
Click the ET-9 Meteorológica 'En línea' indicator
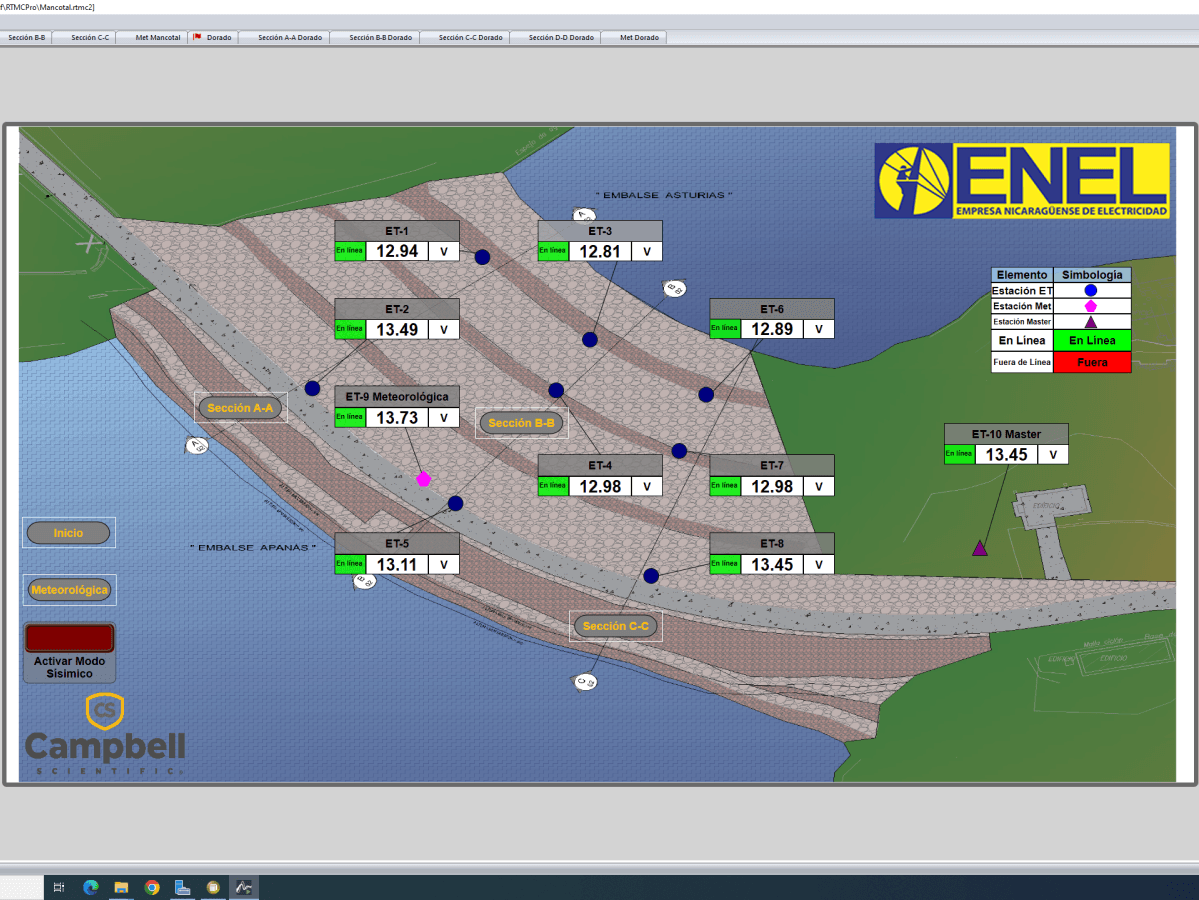coord(349,417)
